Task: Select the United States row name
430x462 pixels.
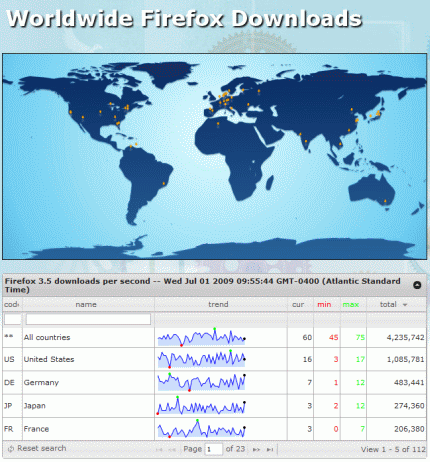Action: point(49,359)
